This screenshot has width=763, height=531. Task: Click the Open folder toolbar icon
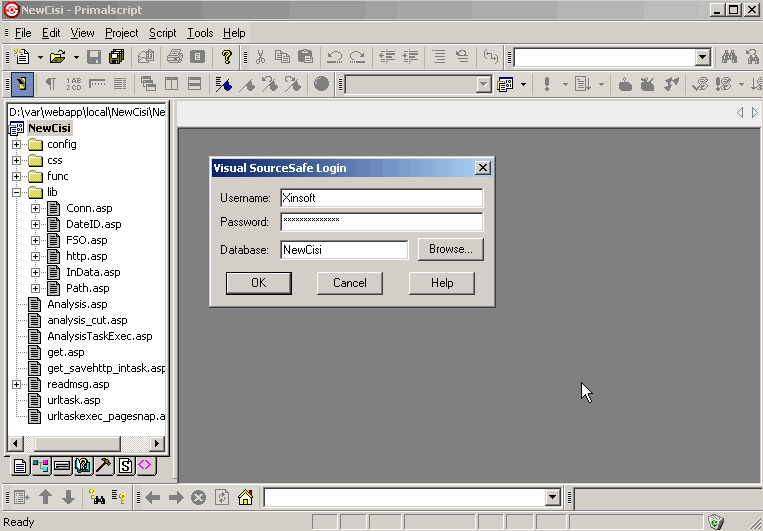pyautogui.click(x=57, y=57)
